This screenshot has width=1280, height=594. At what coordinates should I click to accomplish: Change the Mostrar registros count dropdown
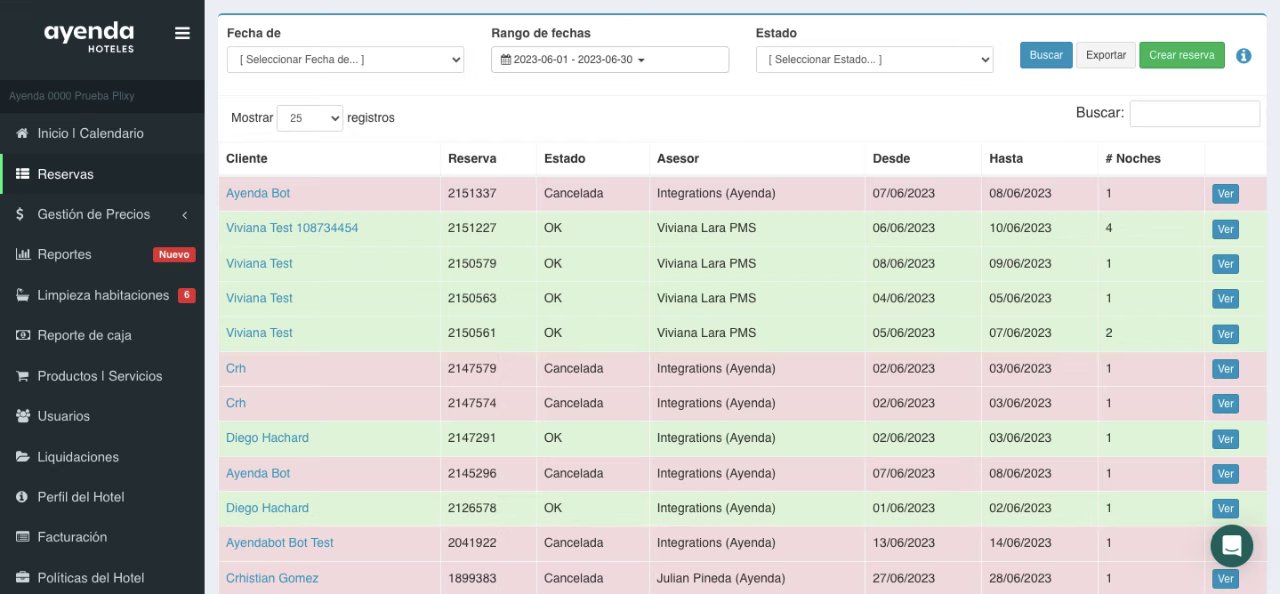(x=309, y=118)
